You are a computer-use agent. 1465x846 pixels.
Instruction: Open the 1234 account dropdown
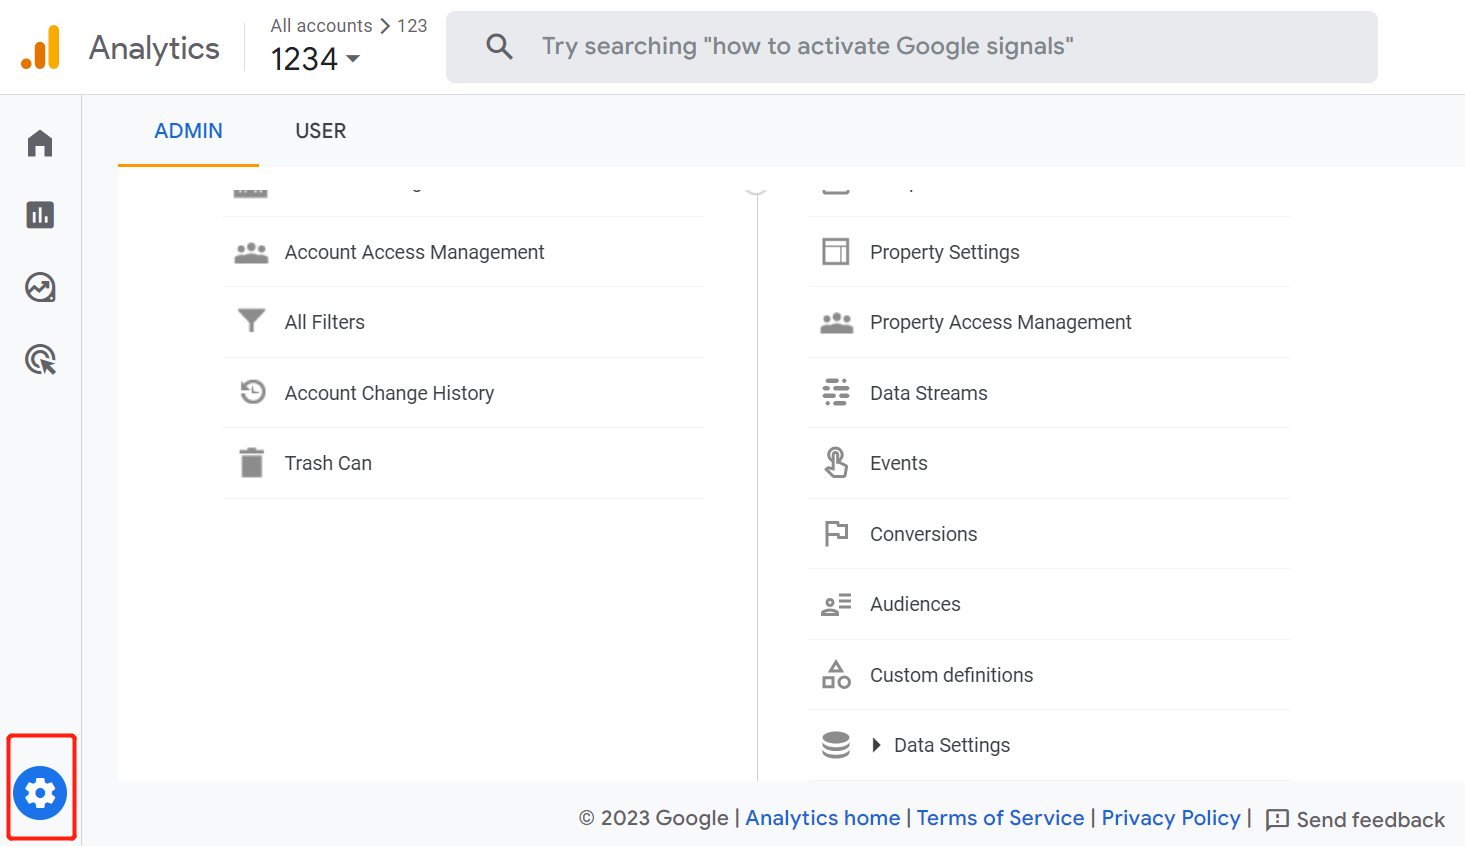pyautogui.click(x=315, y=60)
